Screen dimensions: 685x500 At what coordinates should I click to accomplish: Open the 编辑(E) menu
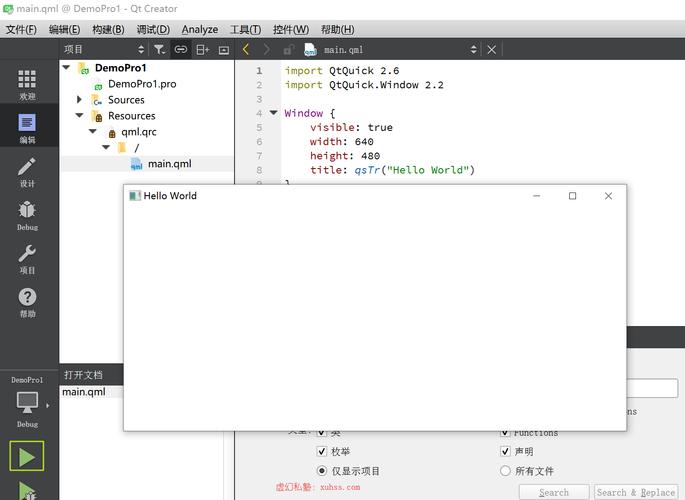(x=65, y=30)
